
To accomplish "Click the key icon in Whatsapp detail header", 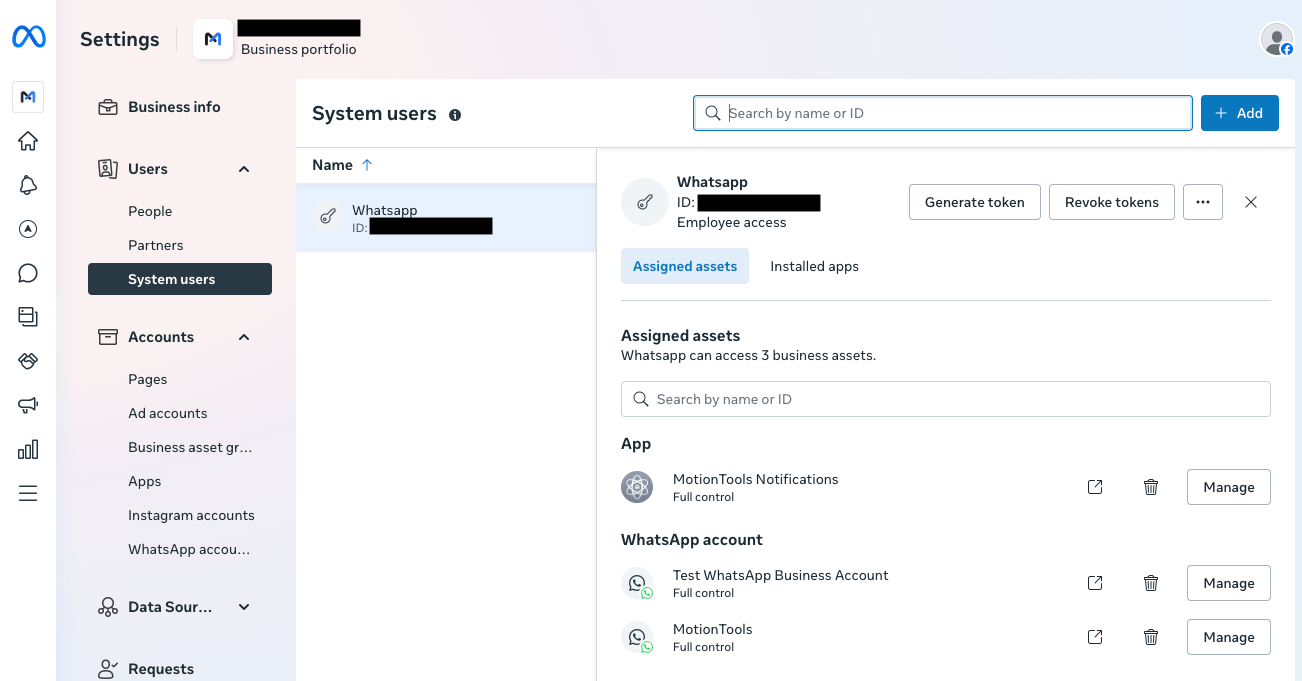I will tap(645, 202).
